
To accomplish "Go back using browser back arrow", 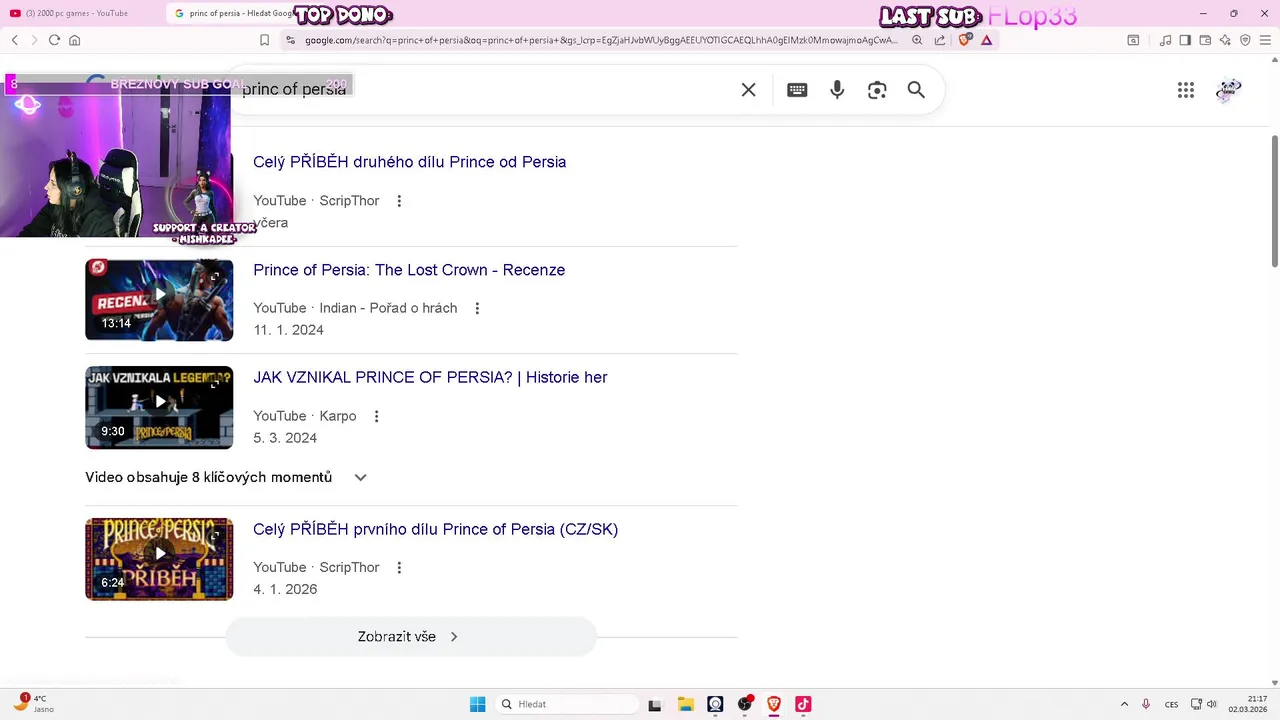I will click(x=15, y=40).
